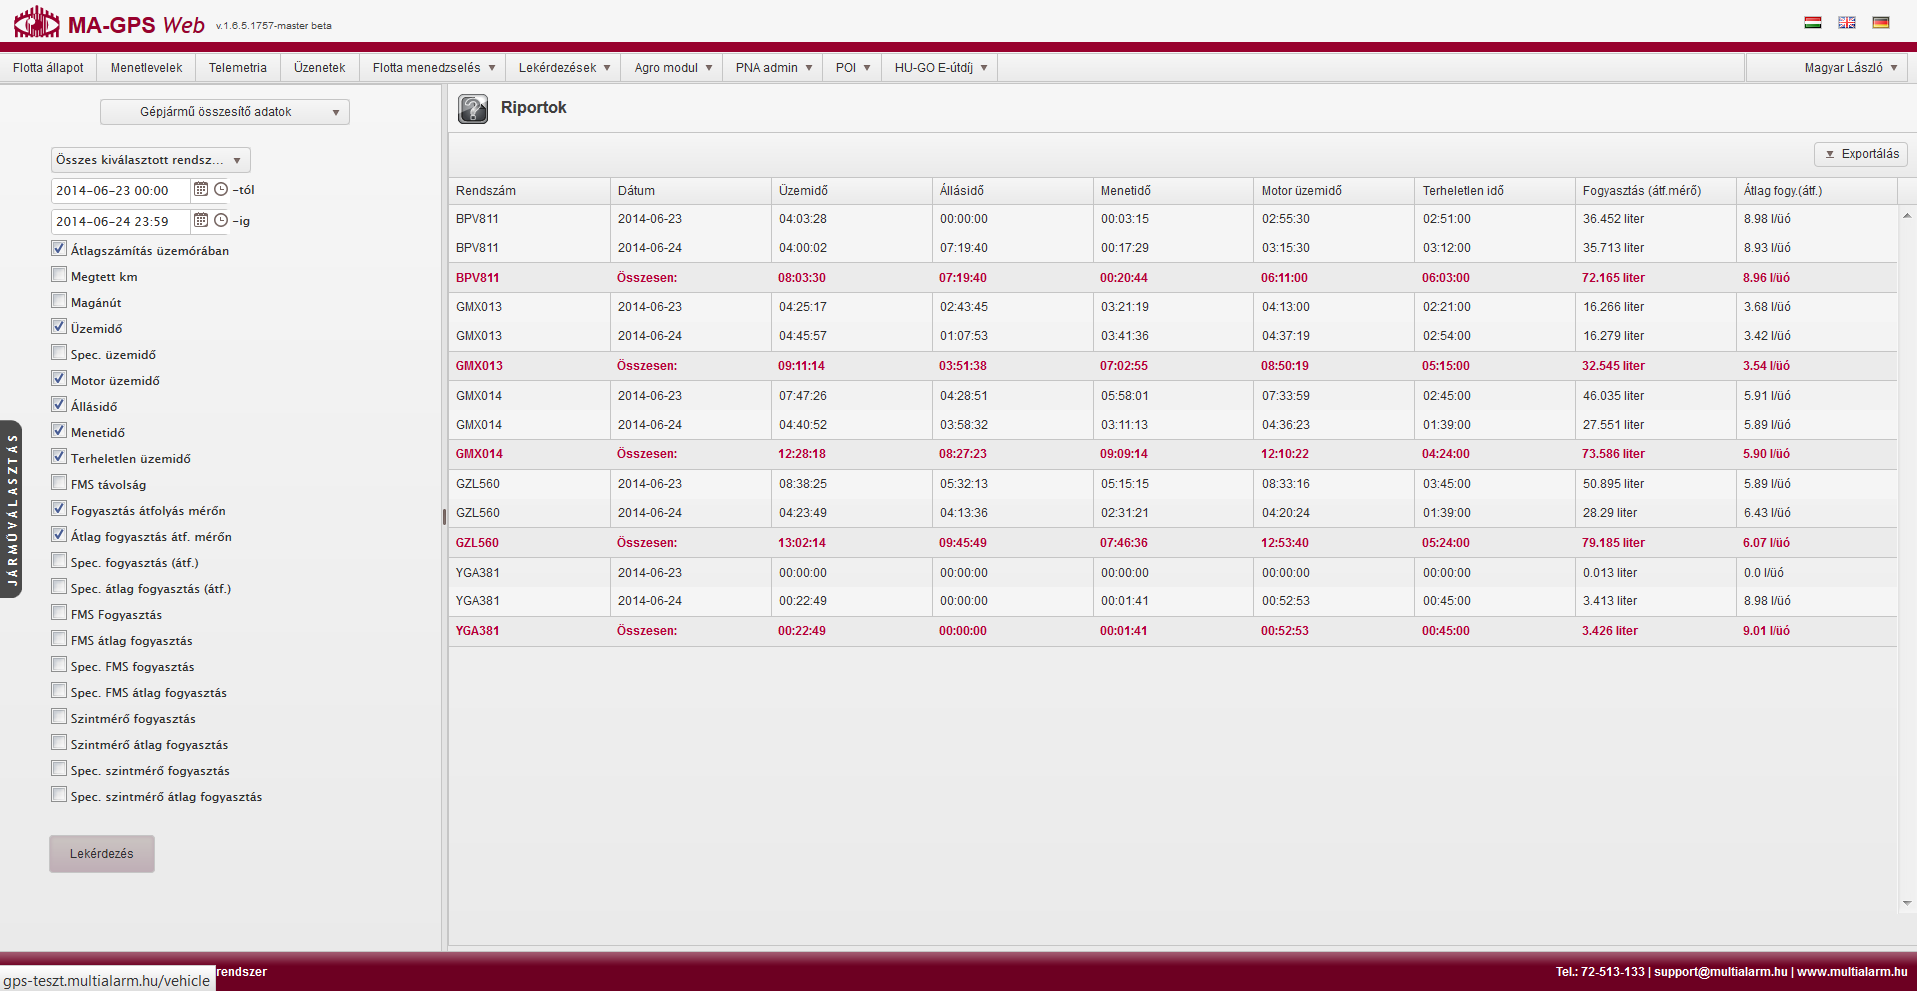Uncheck Átlag fogyasztás átf. mérőn checkbox
This screenshot has height=991, width=1917.
[x=59, y=535]
